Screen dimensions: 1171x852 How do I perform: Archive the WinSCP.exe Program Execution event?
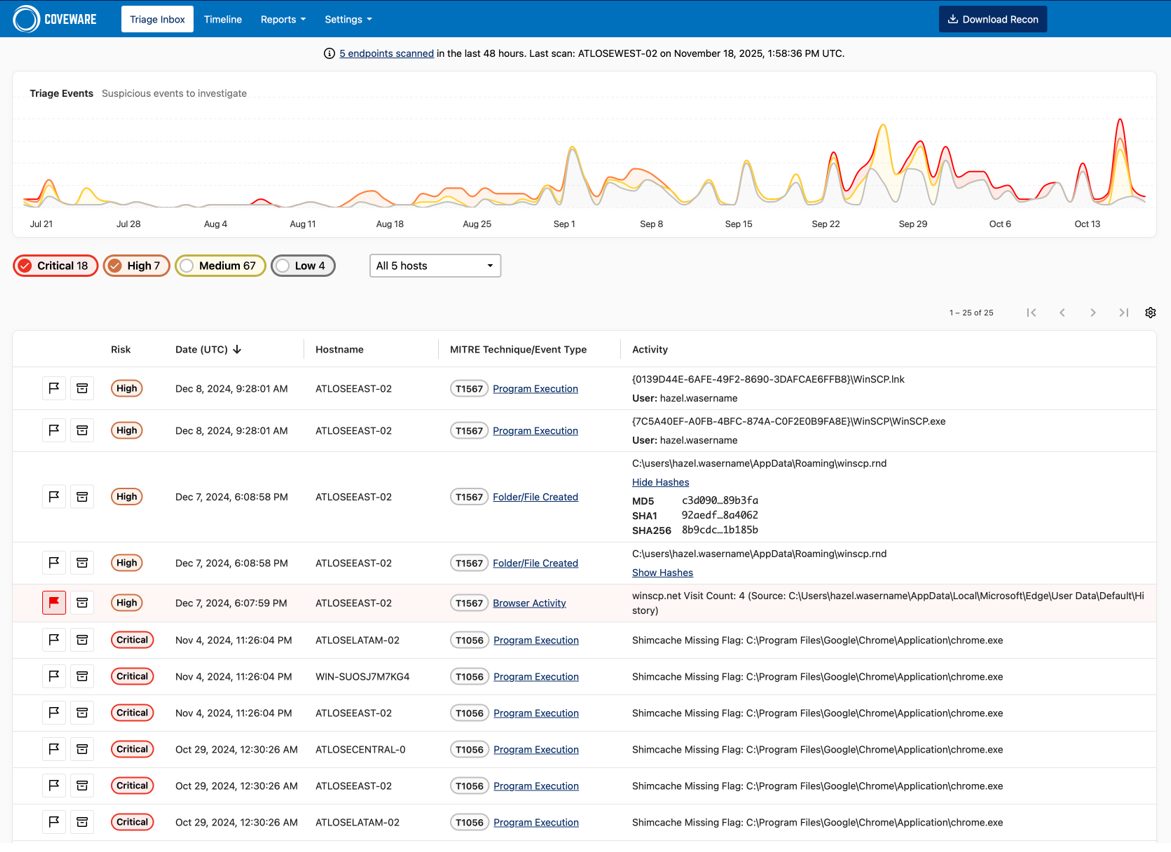(82, 430)
